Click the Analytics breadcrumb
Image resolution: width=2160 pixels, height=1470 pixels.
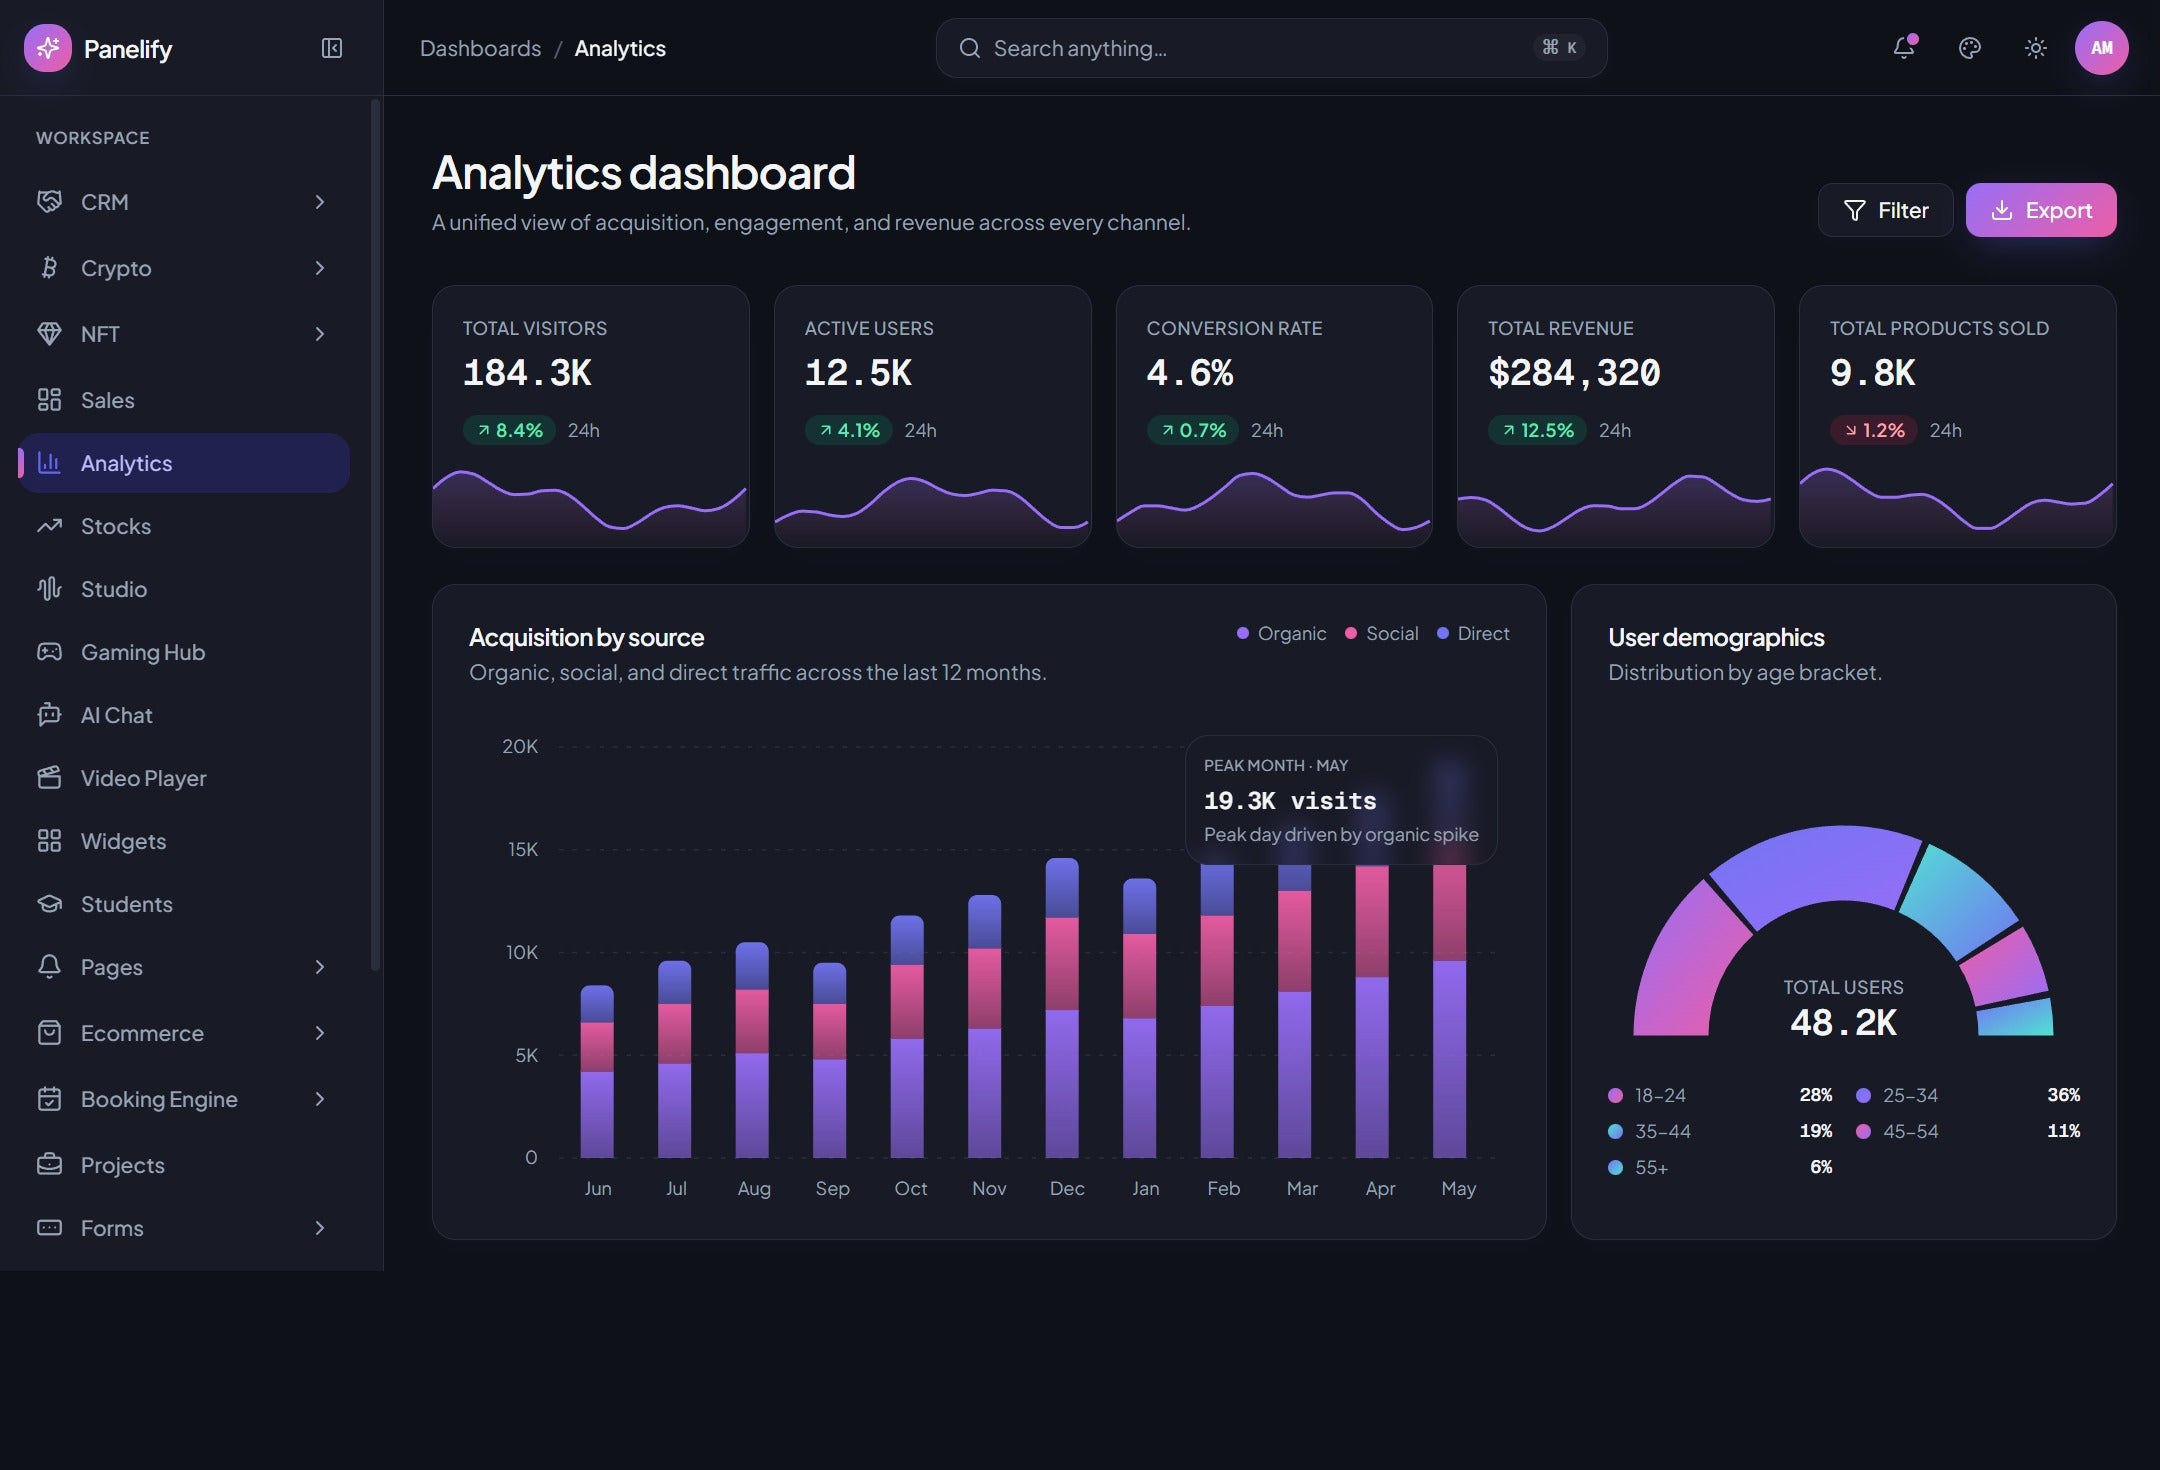tap(620, 48)
